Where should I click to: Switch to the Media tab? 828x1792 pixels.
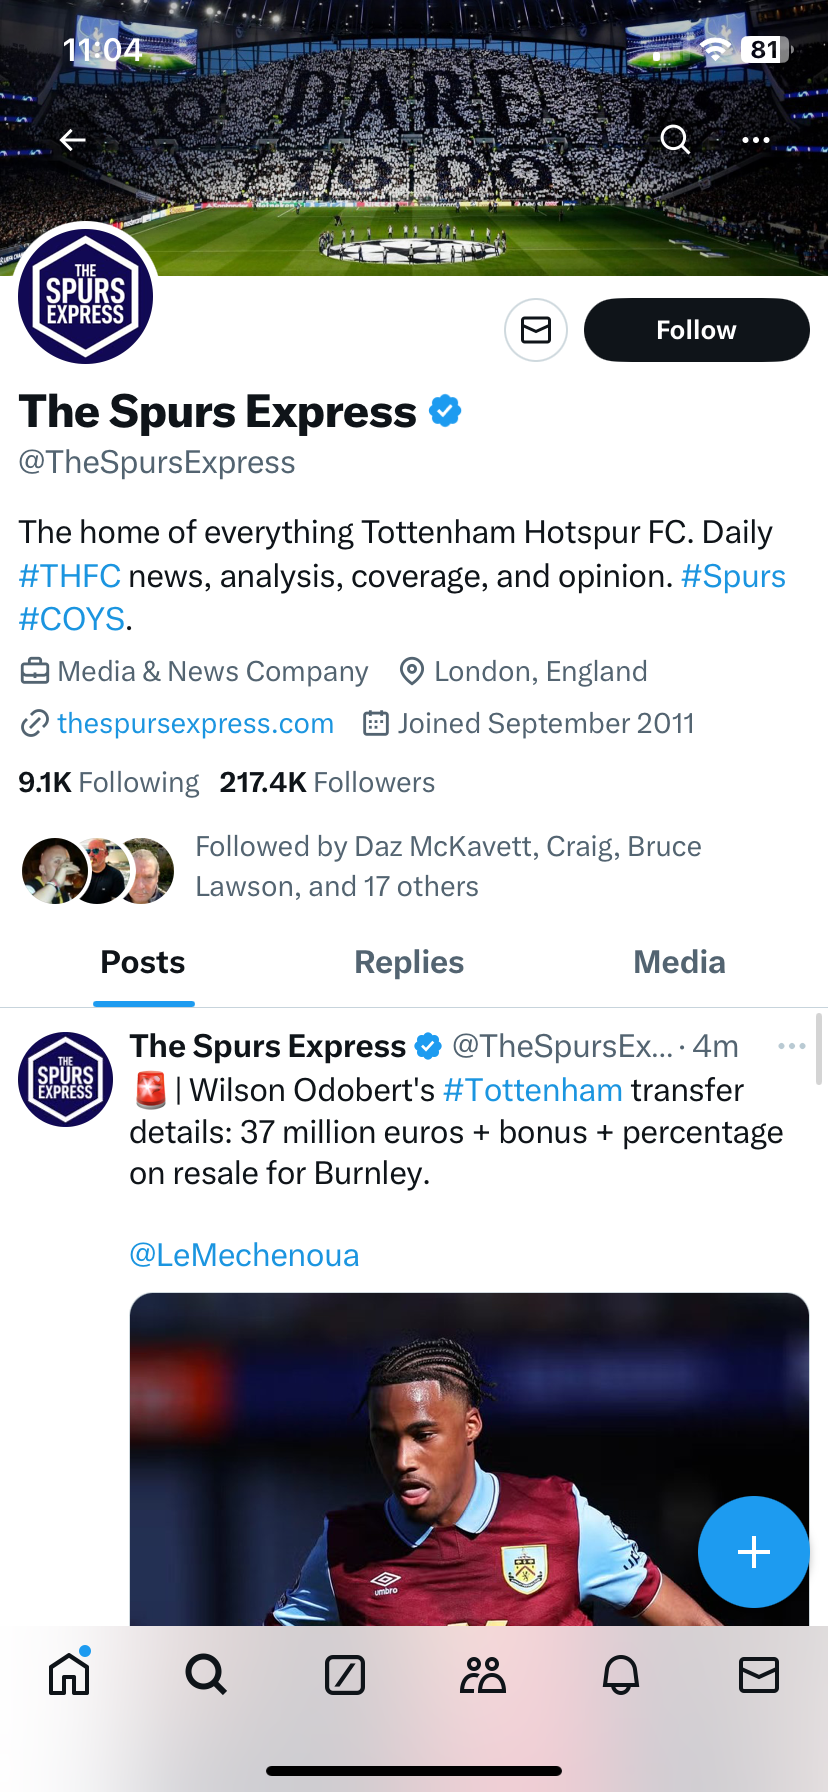click(679, 962)
